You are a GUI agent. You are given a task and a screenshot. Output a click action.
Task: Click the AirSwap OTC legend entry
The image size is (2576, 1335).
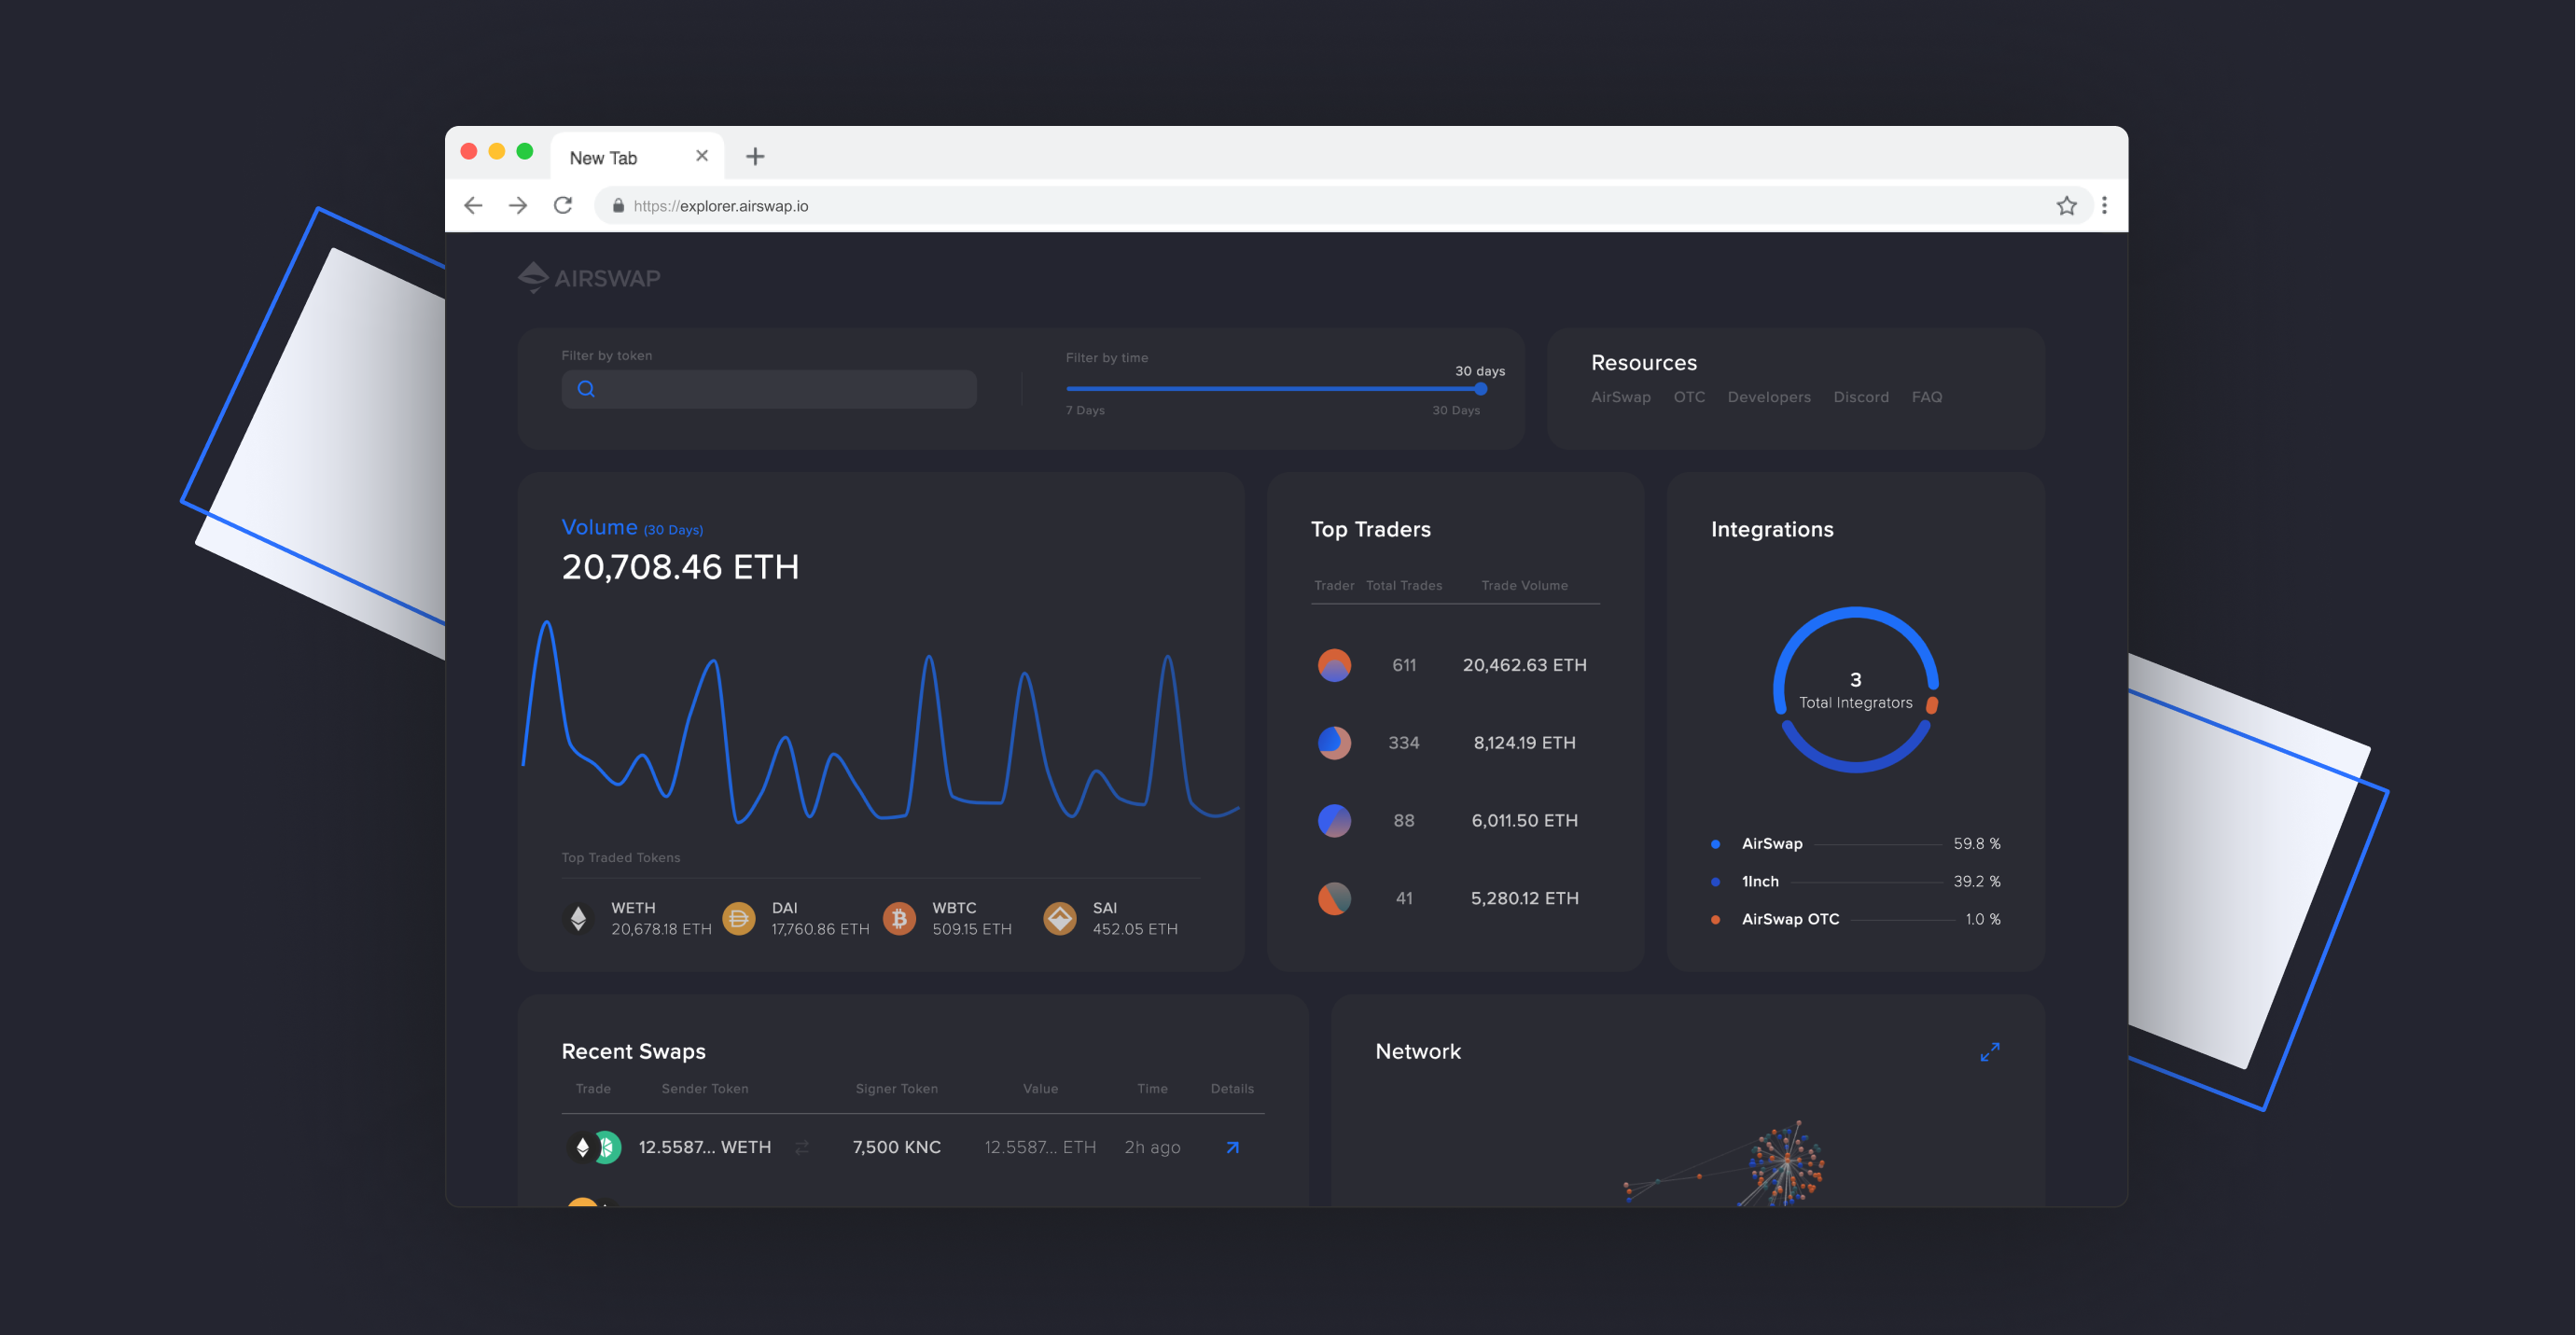coord(1855,919)
